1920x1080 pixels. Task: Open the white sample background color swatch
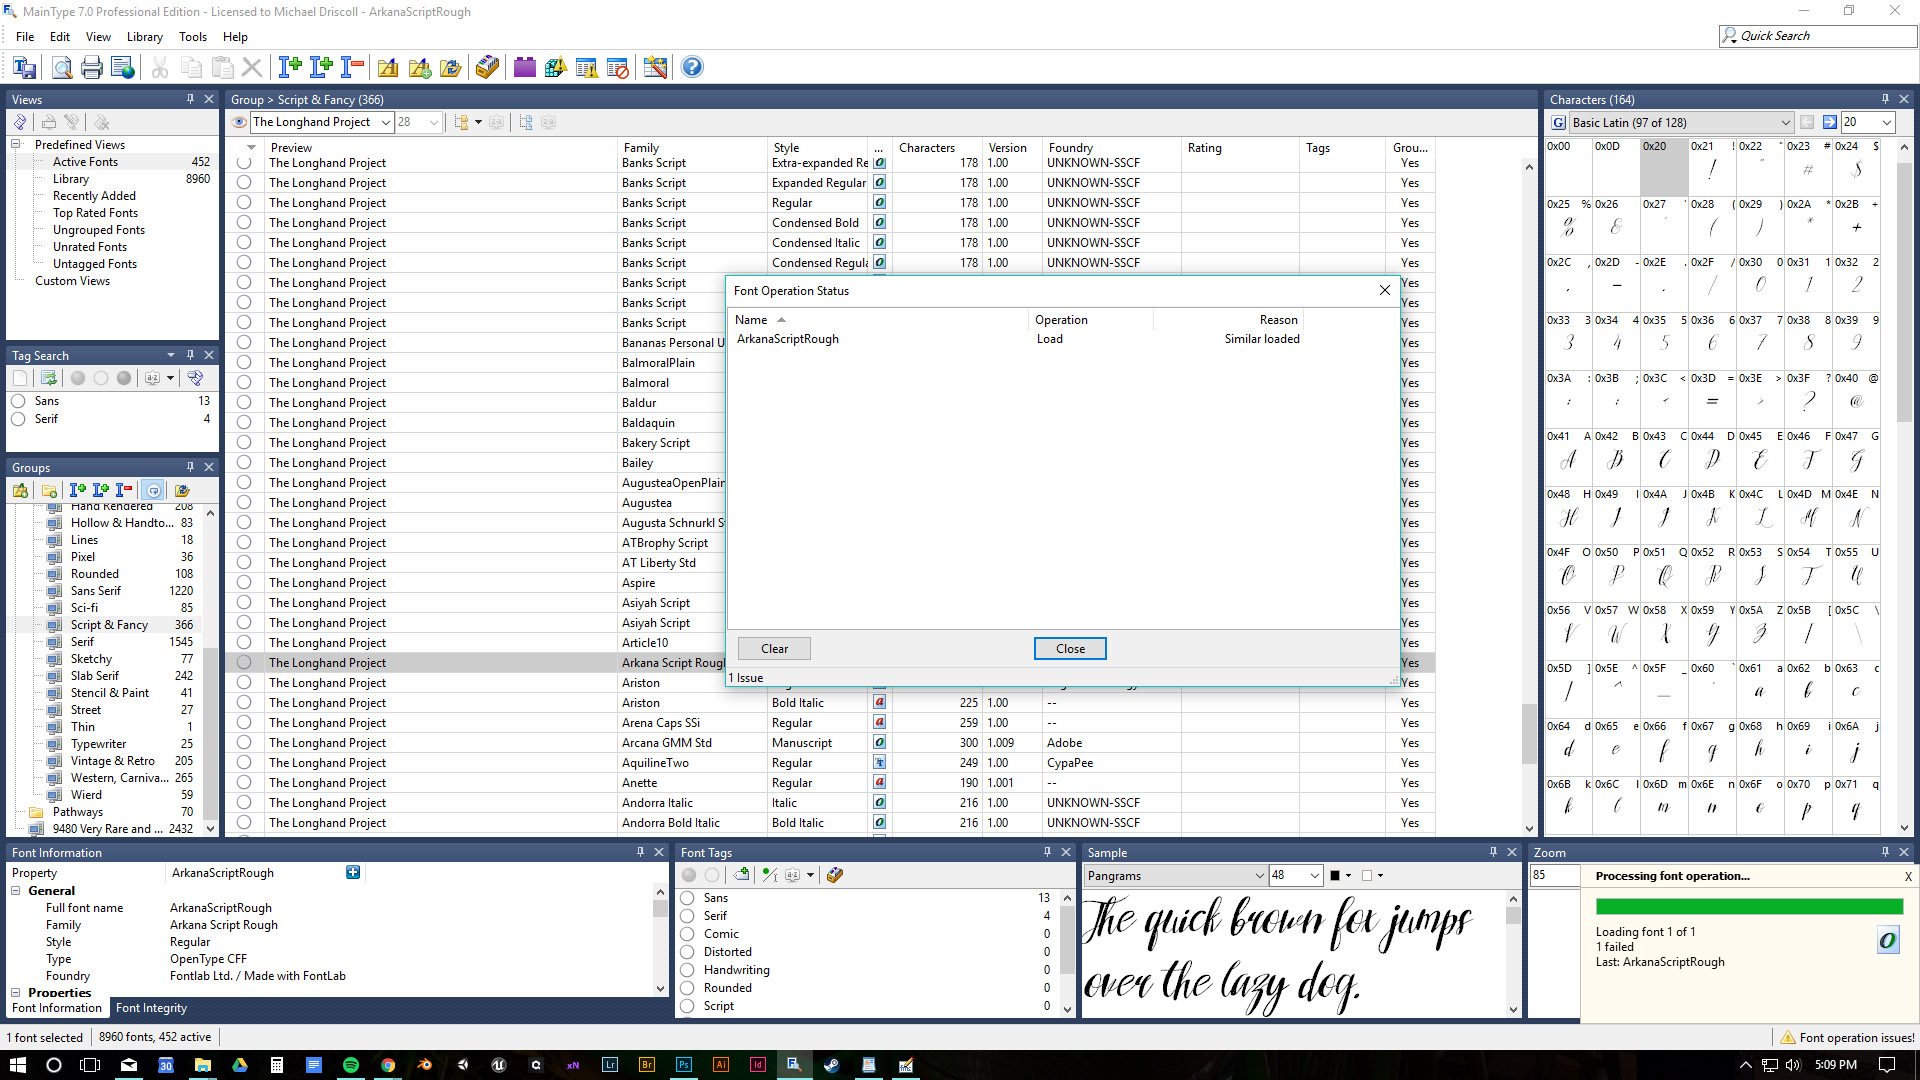pyautogui.click(x=1366, y=876)
